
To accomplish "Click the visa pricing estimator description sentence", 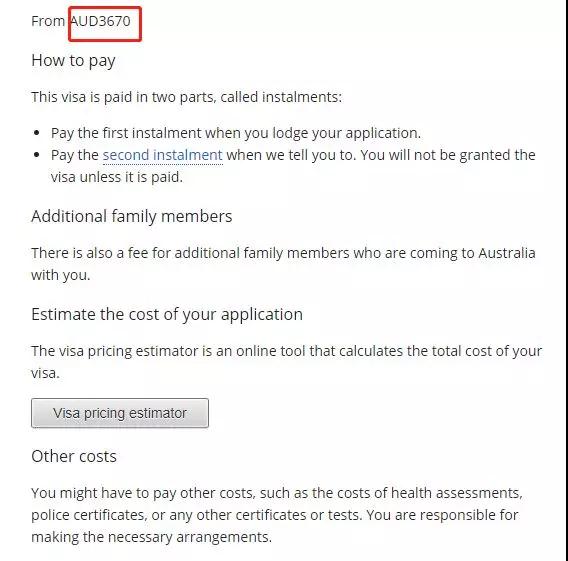I will [287, 362].
